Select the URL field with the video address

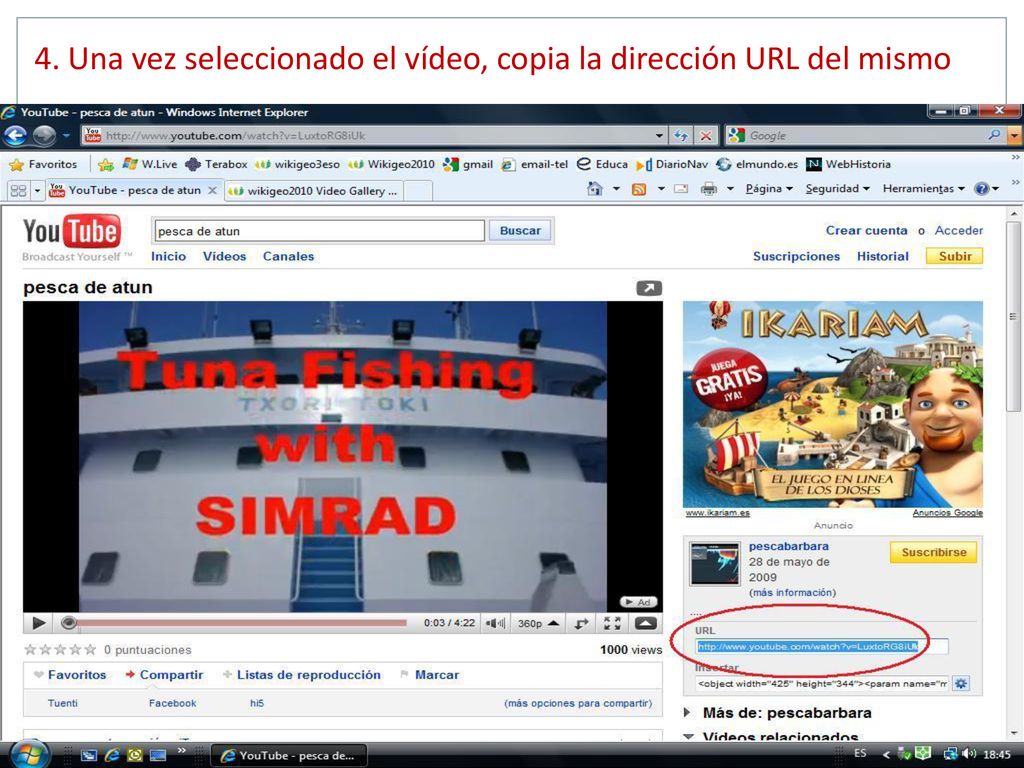(822, 647)
